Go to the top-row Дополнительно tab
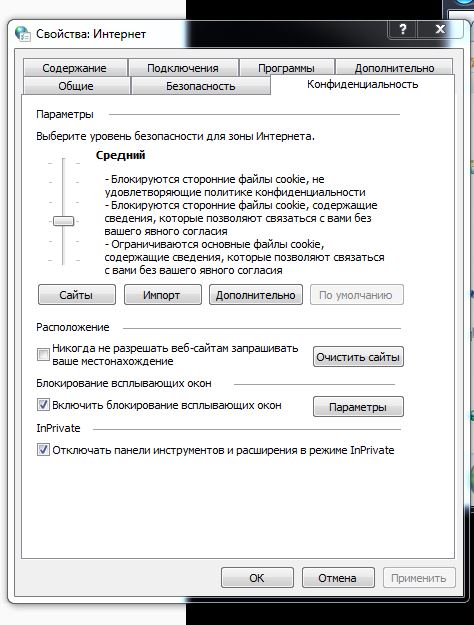 click(x=394, y=67)
